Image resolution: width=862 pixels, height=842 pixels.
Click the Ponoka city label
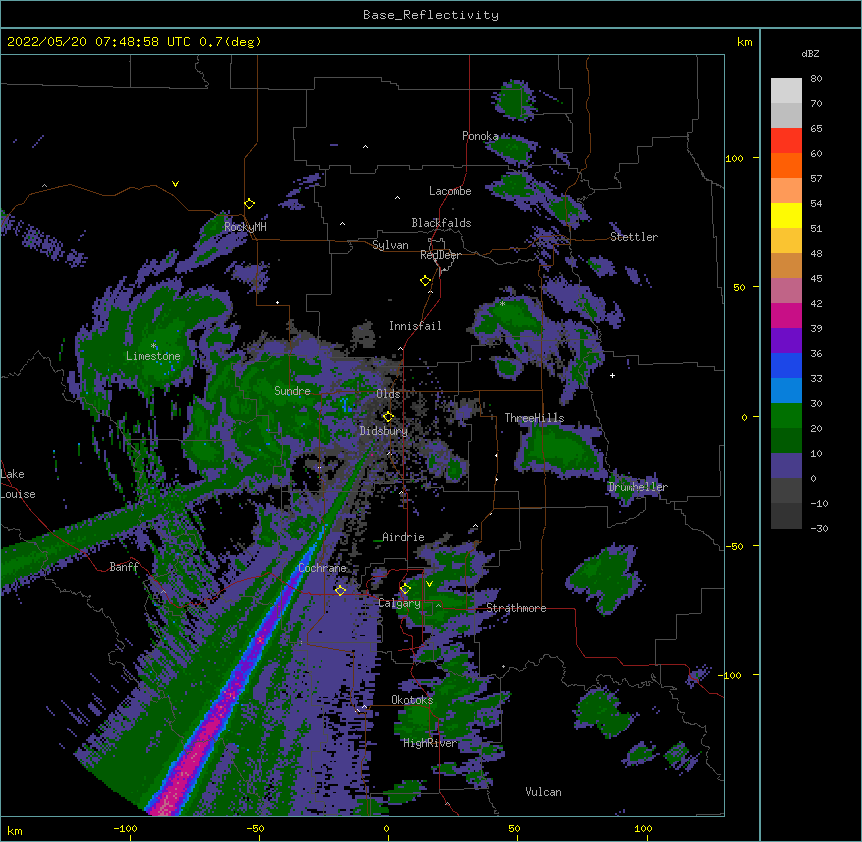click(x=480, y=136)
